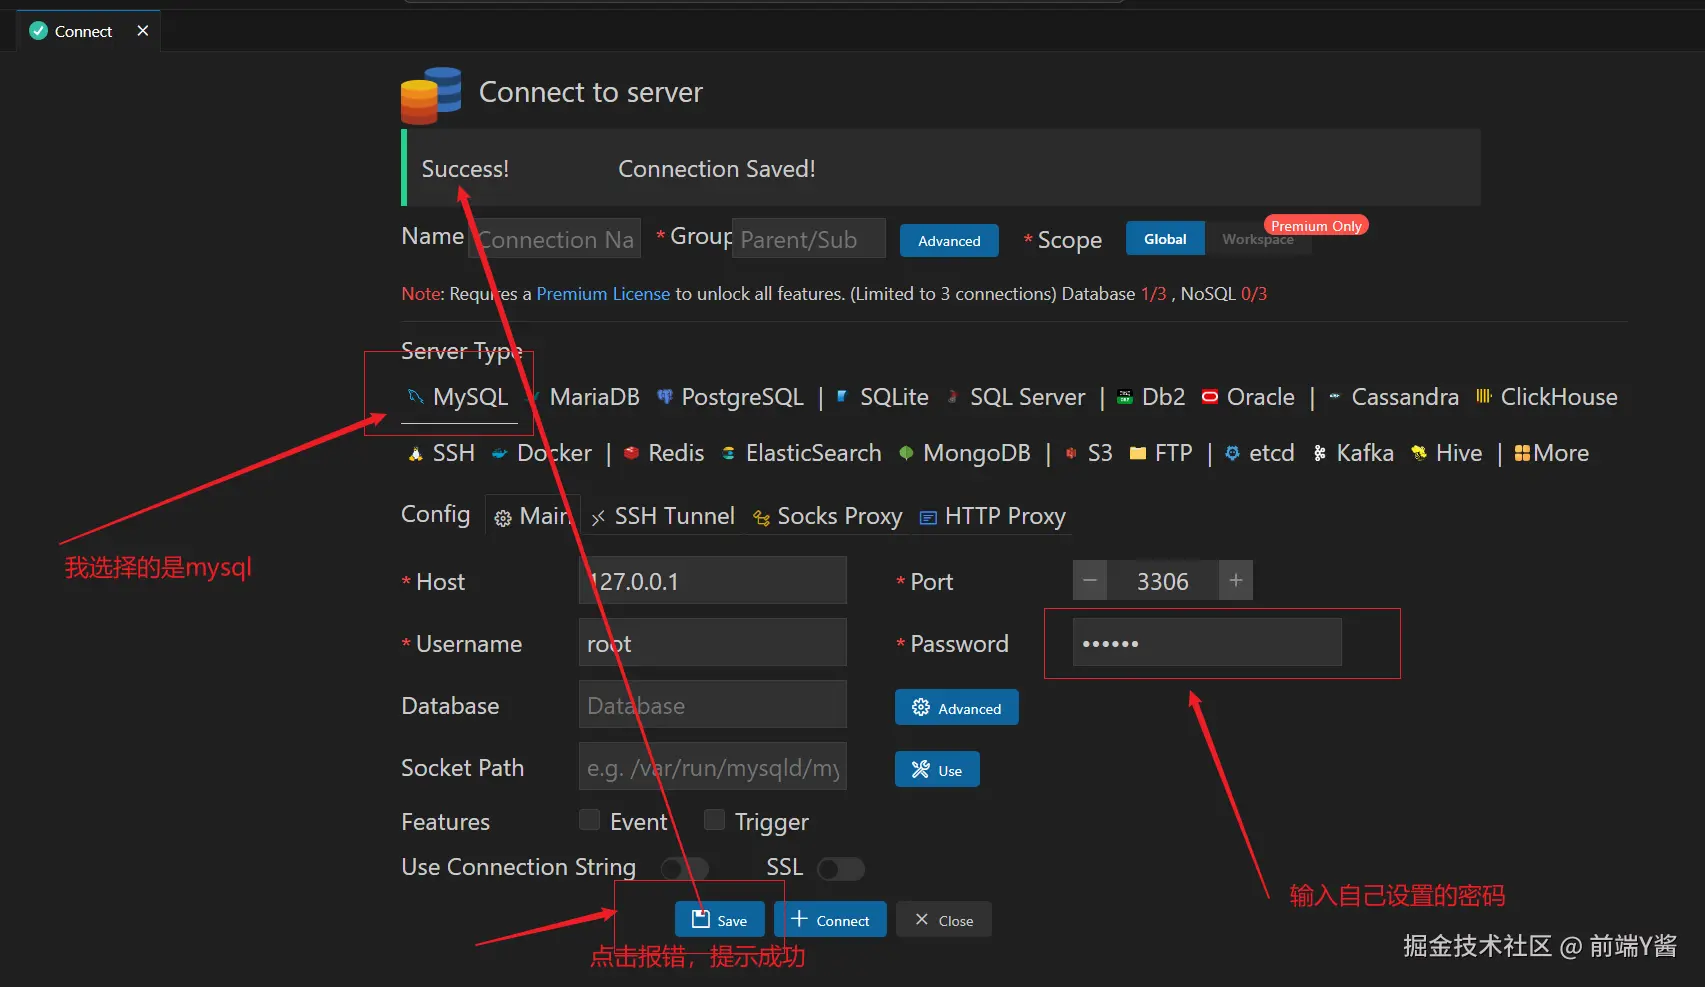Decrease the port number
The width and height of the screenshot is (1705, 987).
(1090, 580)
